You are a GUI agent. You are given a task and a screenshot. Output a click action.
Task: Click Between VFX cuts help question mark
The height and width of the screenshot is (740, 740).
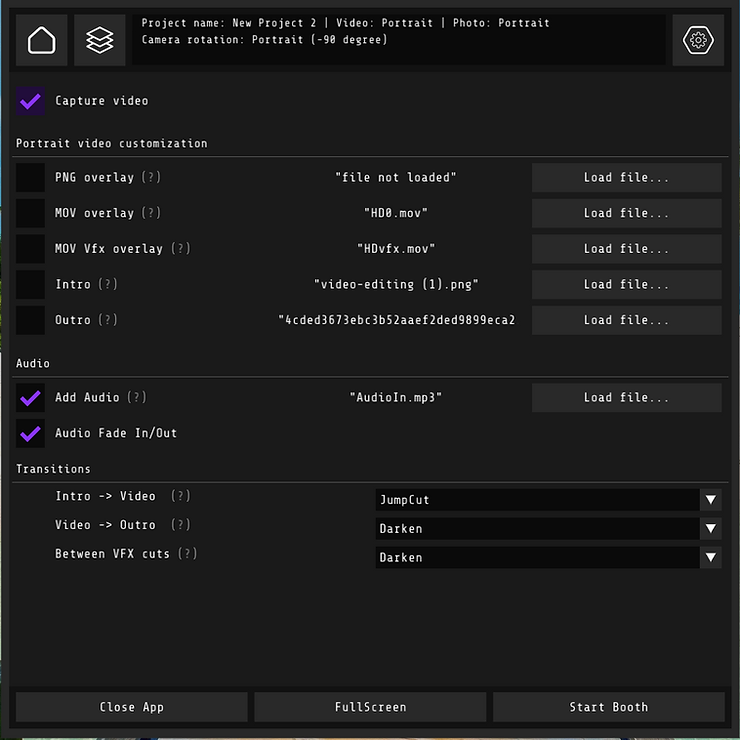(x=187, y=554)
